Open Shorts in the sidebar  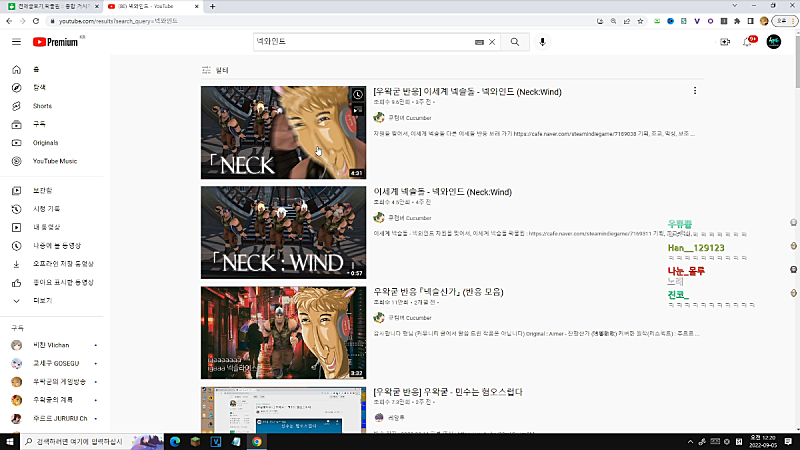(x=42, y=106)
